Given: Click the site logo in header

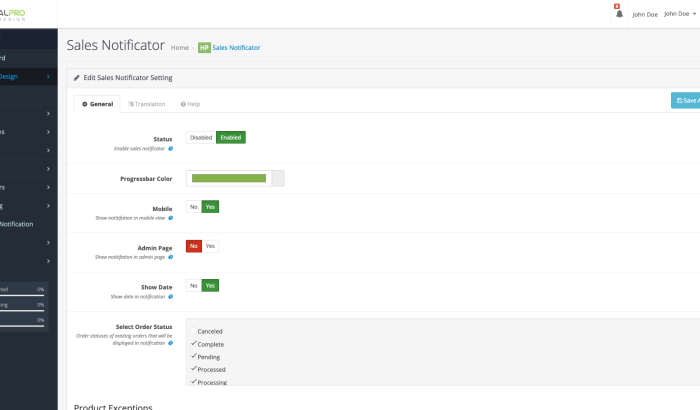Looking at the screenshot, I should tap(12, 15).
